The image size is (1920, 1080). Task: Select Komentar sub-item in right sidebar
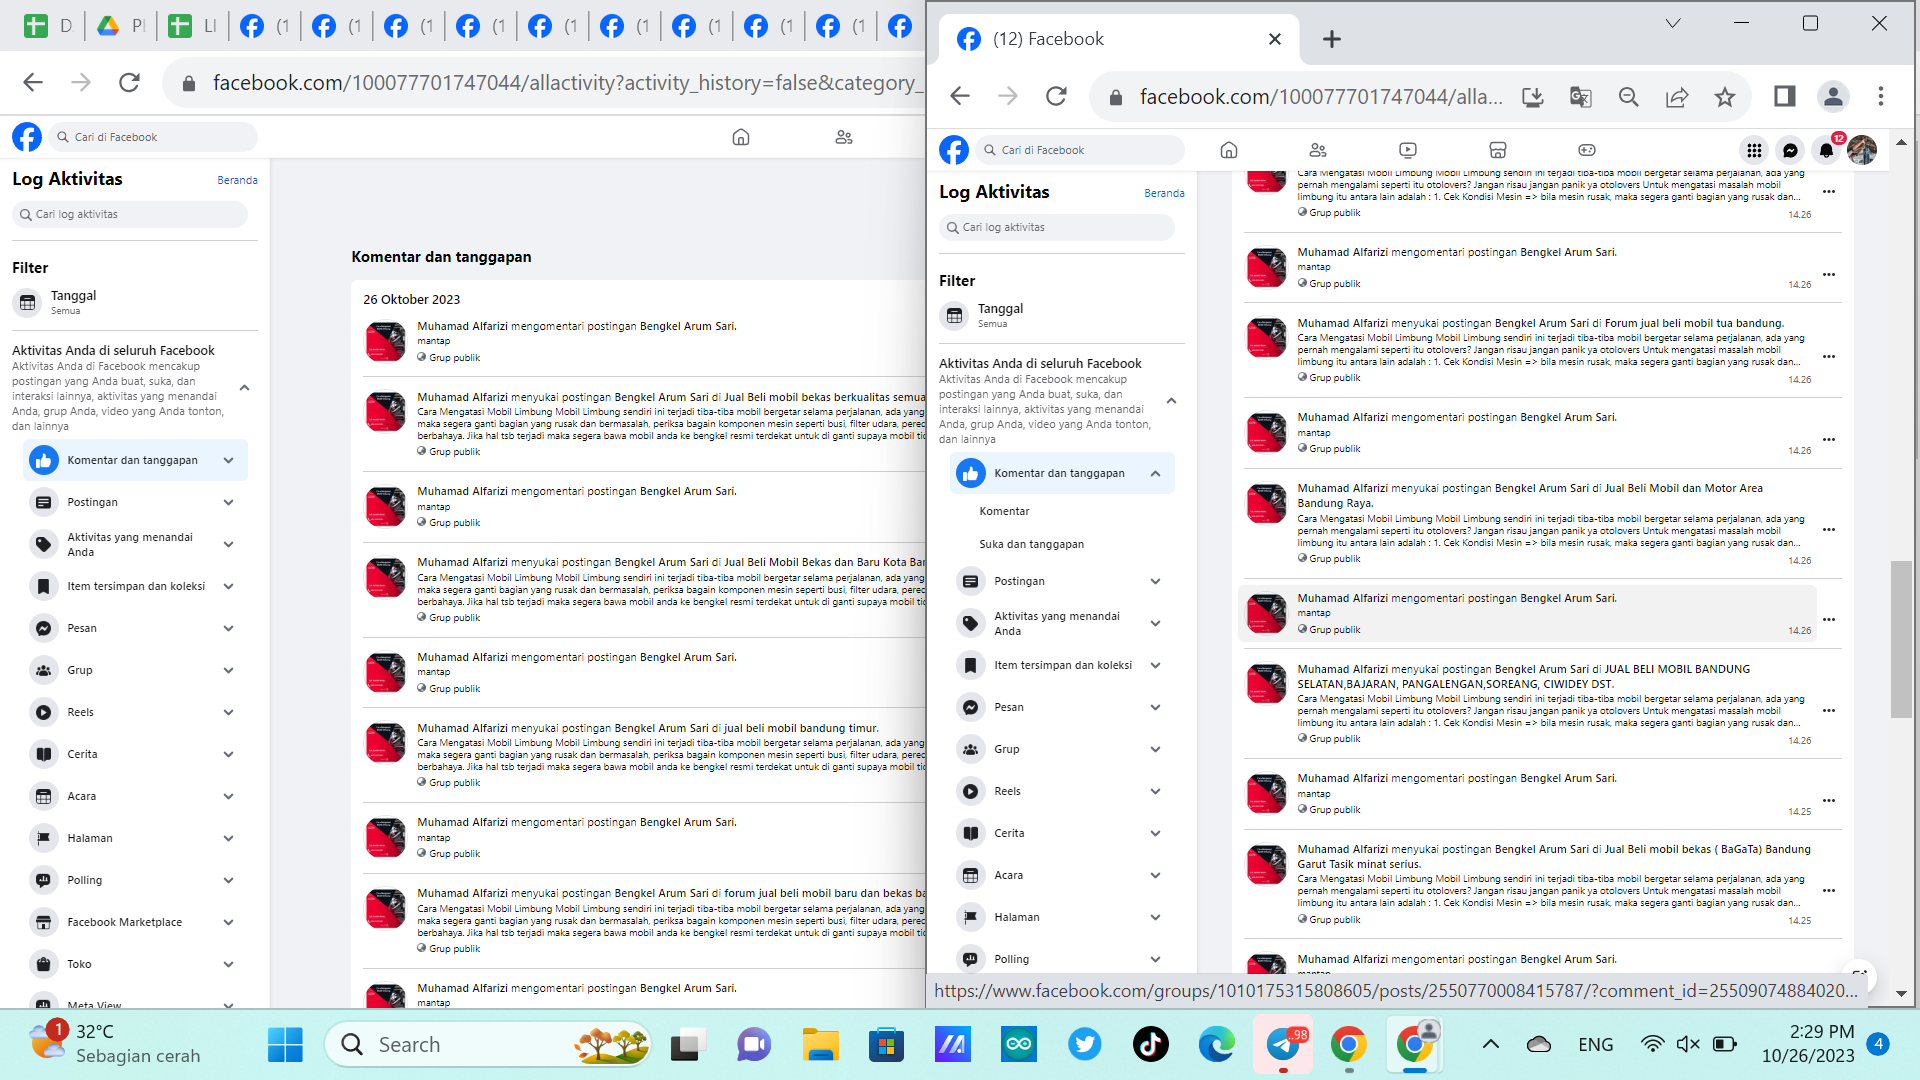point(1004,511)
